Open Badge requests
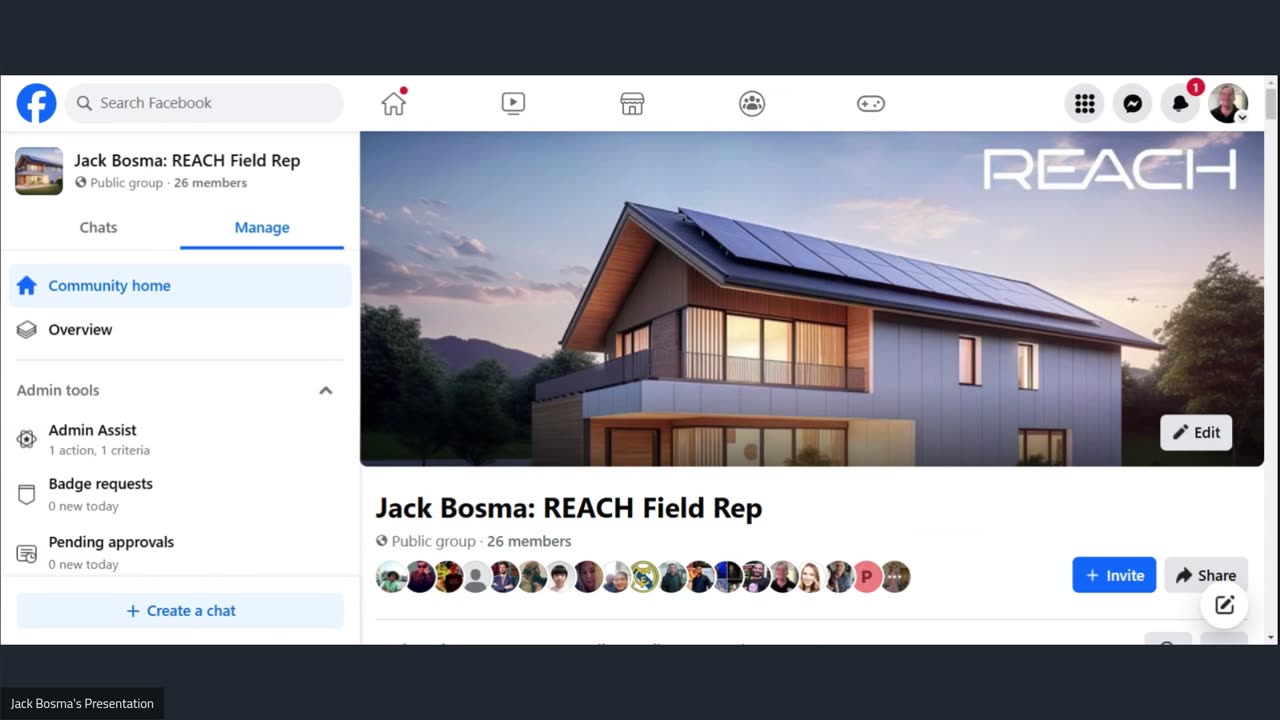Image resolution: width=1280 pixels, height=720 pixels. coord(180,494)
